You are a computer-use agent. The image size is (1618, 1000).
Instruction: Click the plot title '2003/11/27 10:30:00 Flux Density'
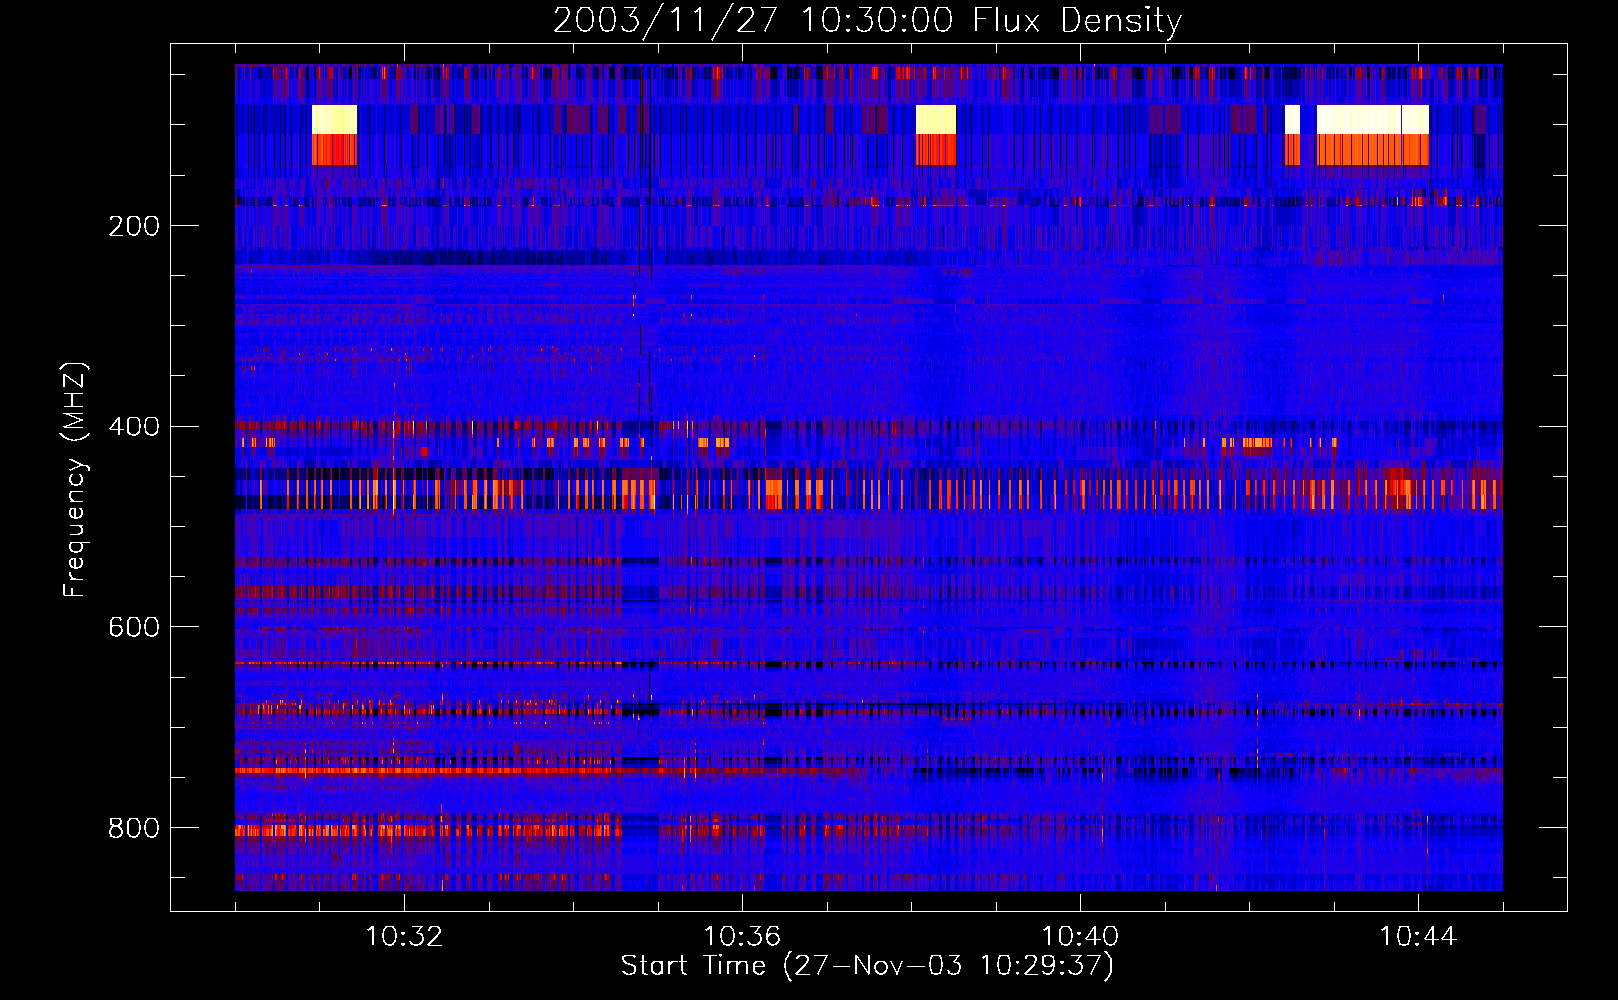[x=867, y=21]
